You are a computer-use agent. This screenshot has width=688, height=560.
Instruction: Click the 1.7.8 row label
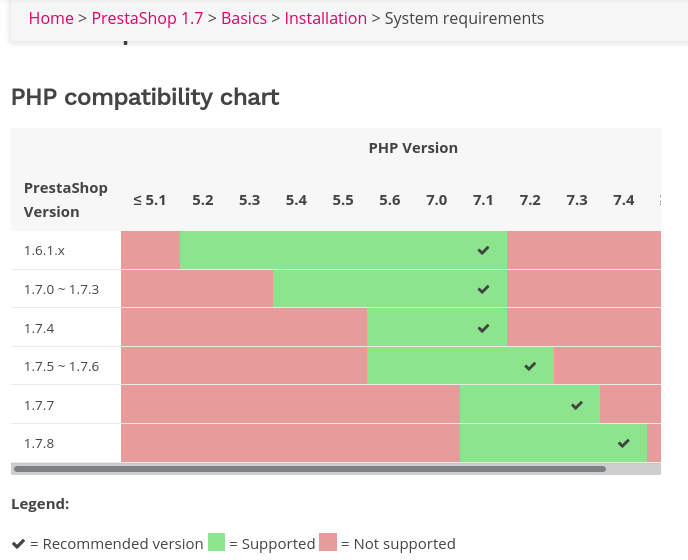39,443
